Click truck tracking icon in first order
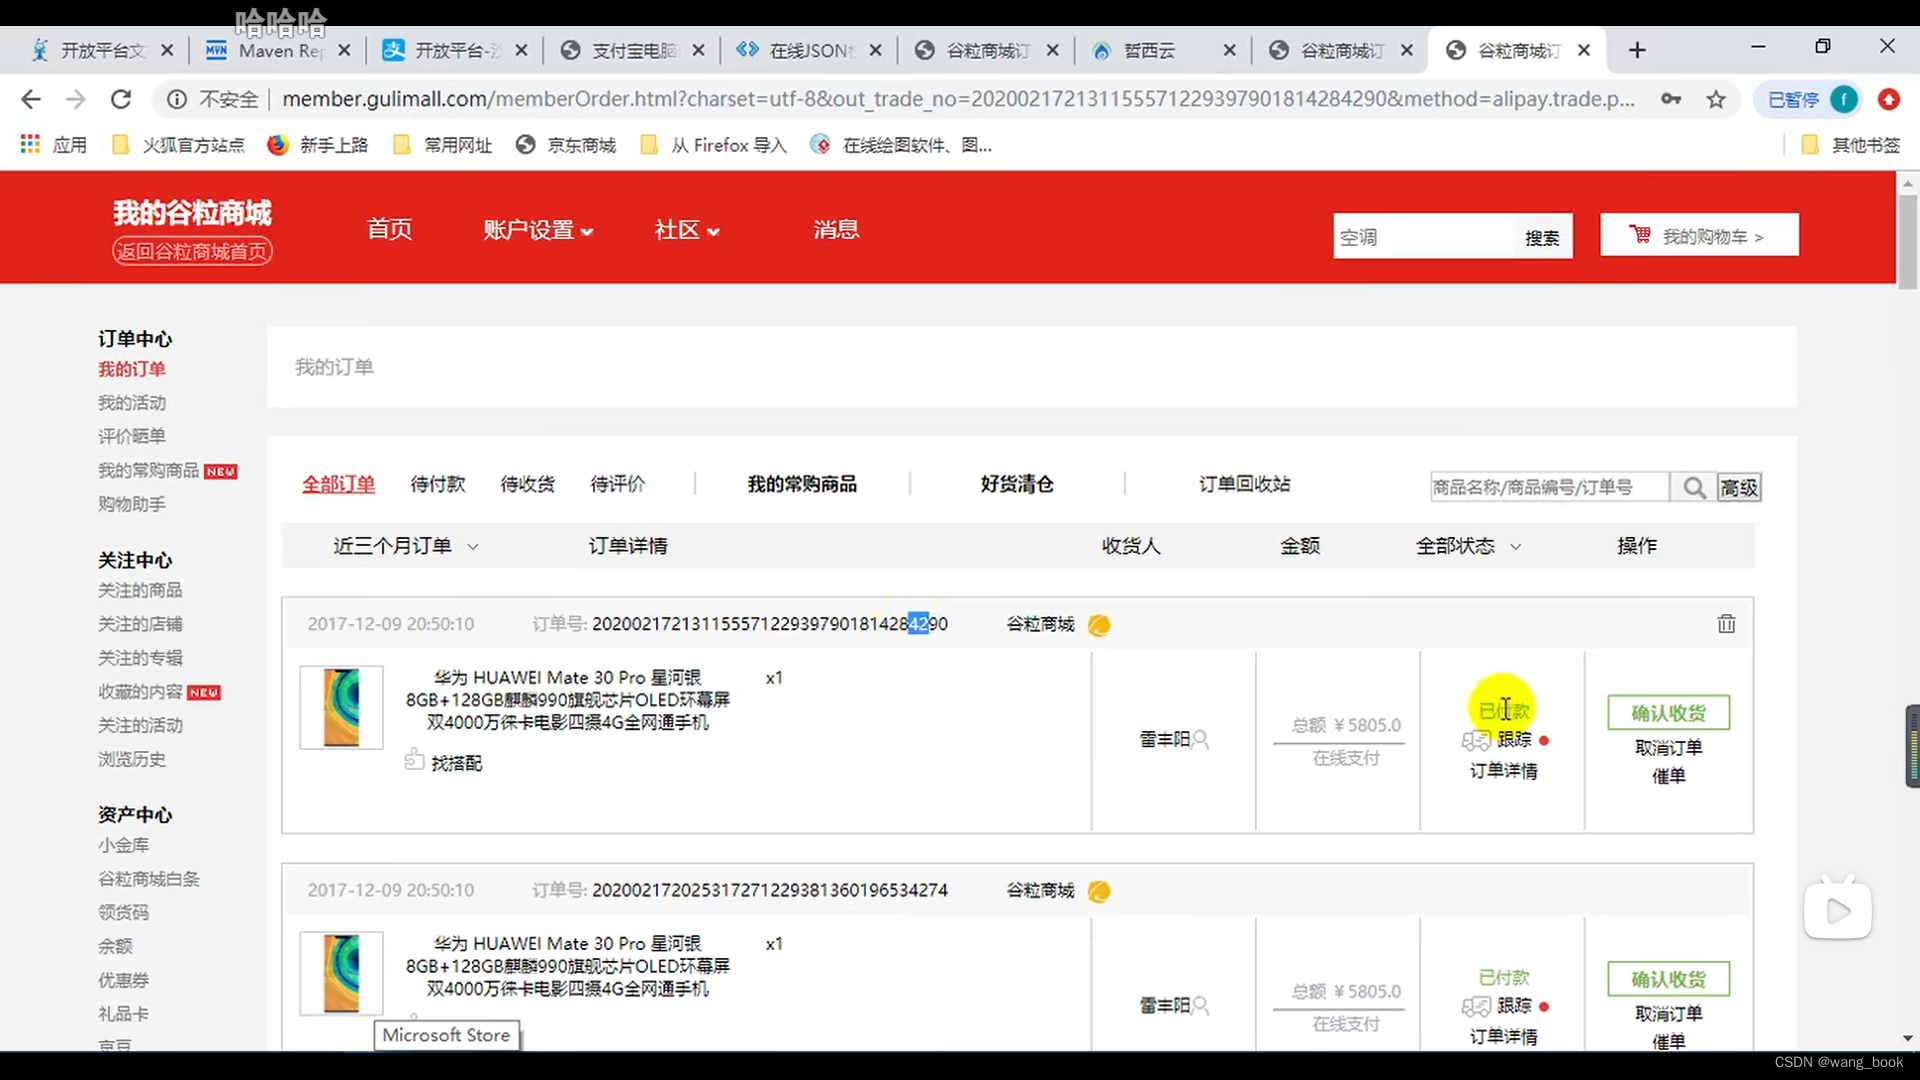This screenshot has width=1920, height=1080. pos(1476,741)
